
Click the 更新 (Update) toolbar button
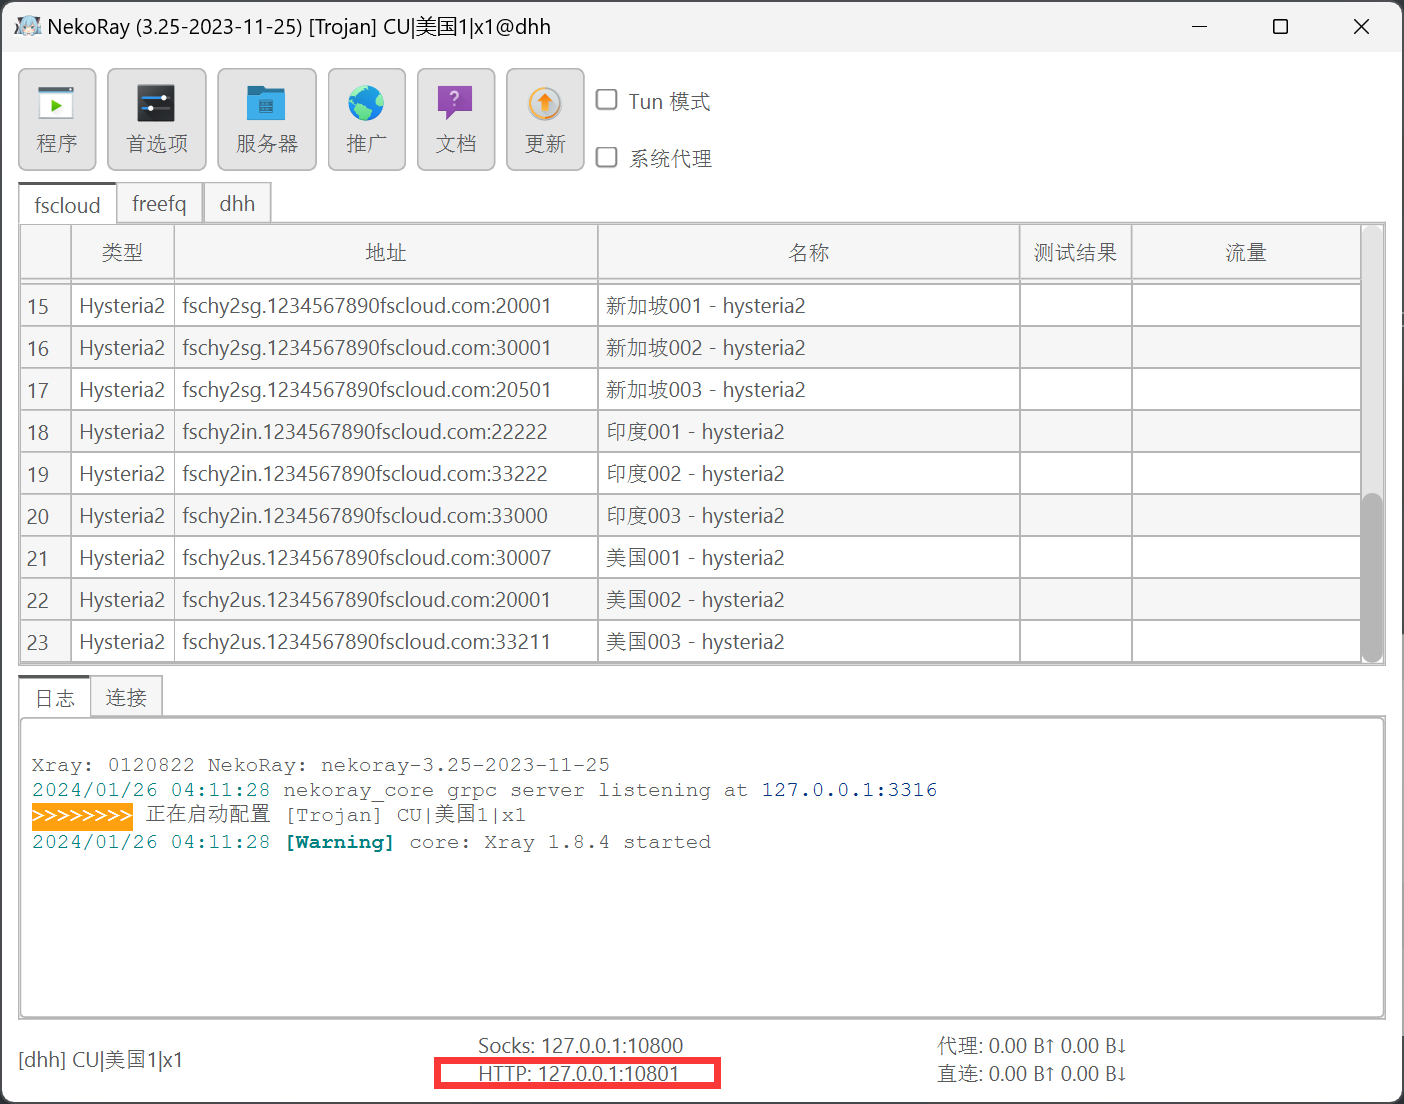point(545,119)
